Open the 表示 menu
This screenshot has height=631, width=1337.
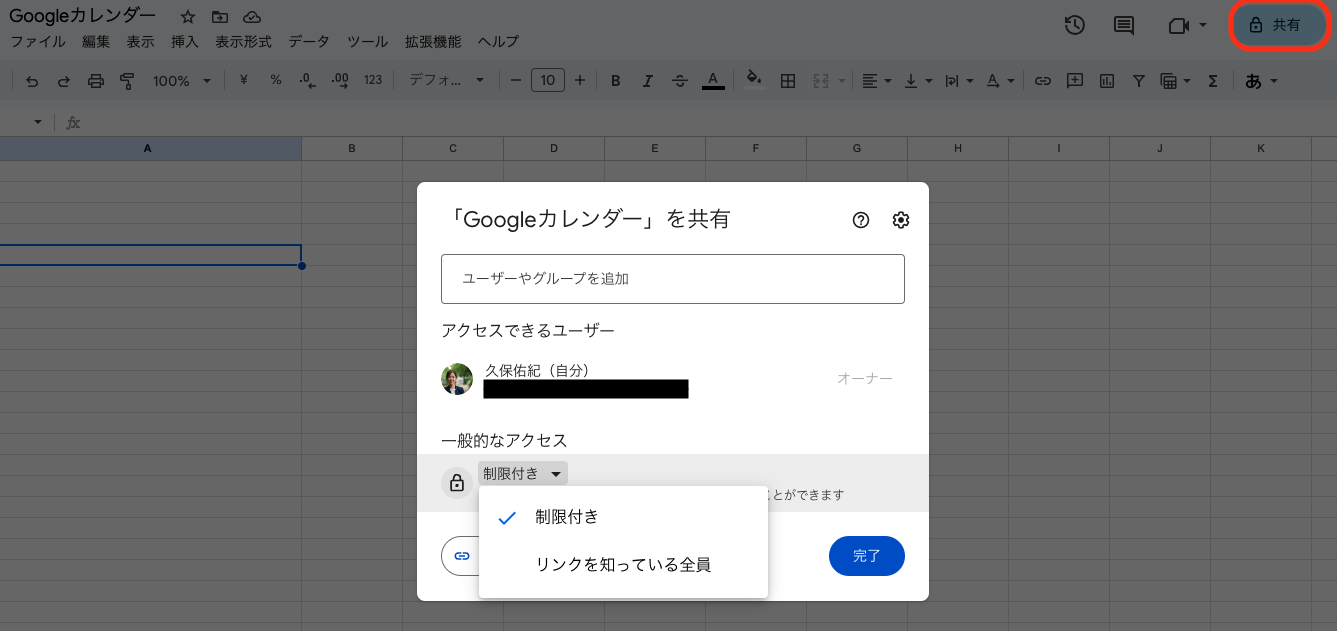tap(140, 42)
